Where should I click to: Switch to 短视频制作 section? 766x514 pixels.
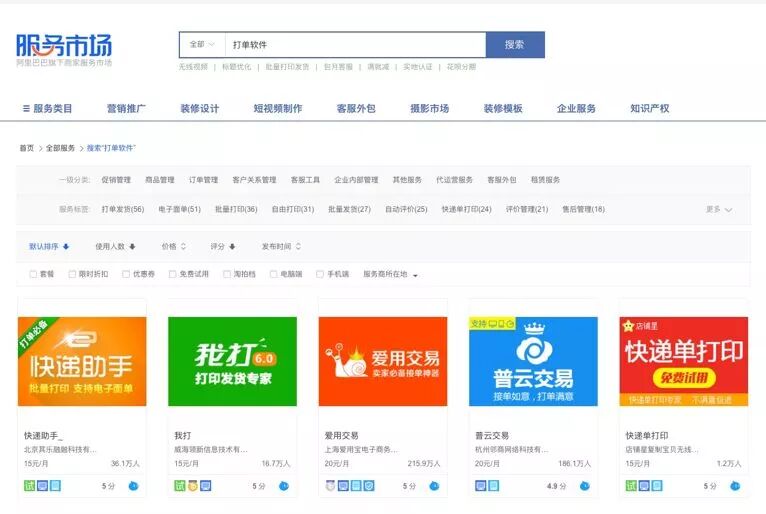(278, 108)
